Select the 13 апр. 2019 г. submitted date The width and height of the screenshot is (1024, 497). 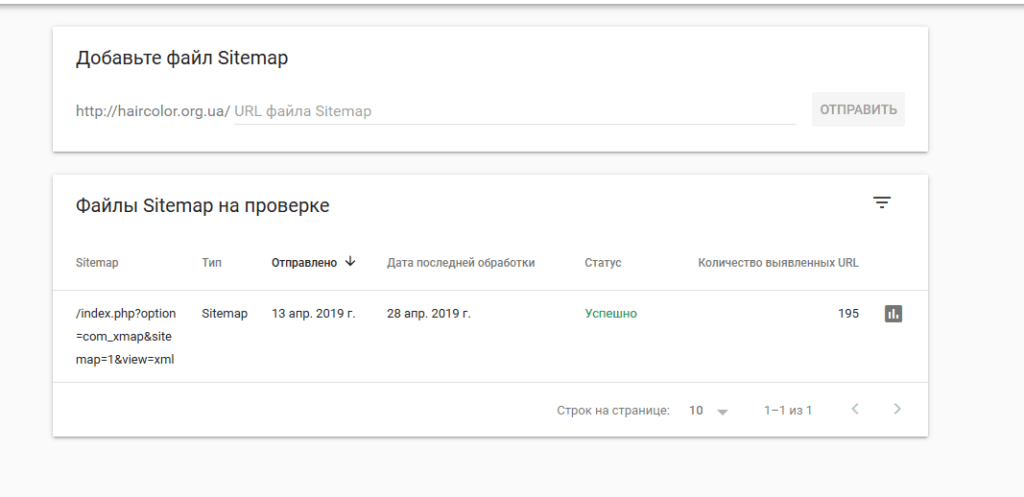[313, 313]
